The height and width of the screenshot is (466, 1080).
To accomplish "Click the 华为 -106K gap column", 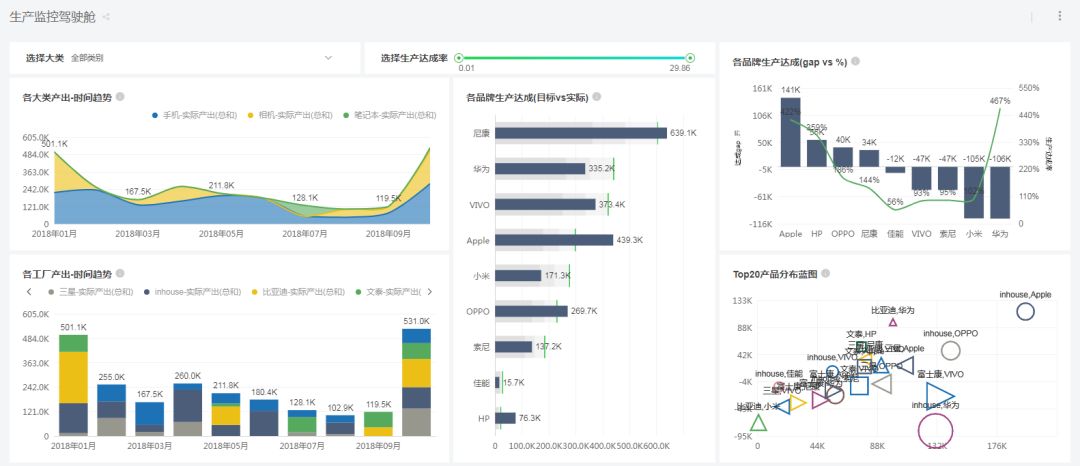I will pos(999,193).
